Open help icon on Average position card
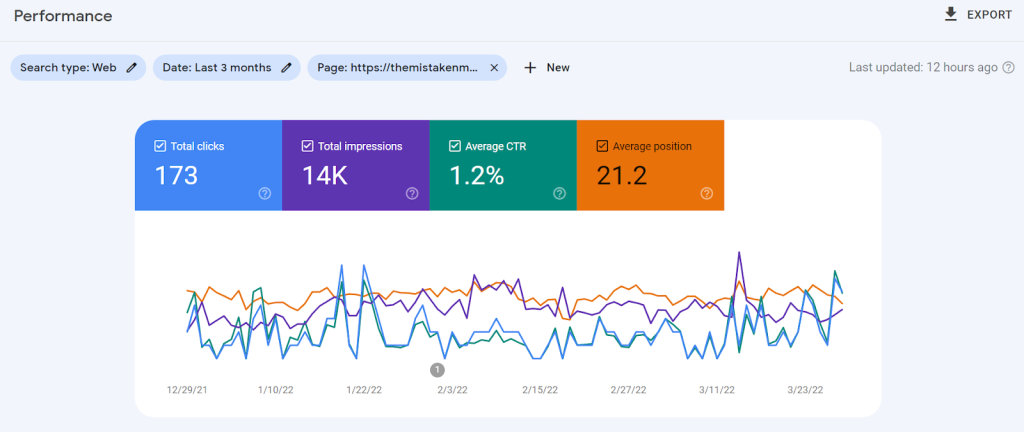The width and height of the screenshot is (1024, 432). tap(707, 193)
